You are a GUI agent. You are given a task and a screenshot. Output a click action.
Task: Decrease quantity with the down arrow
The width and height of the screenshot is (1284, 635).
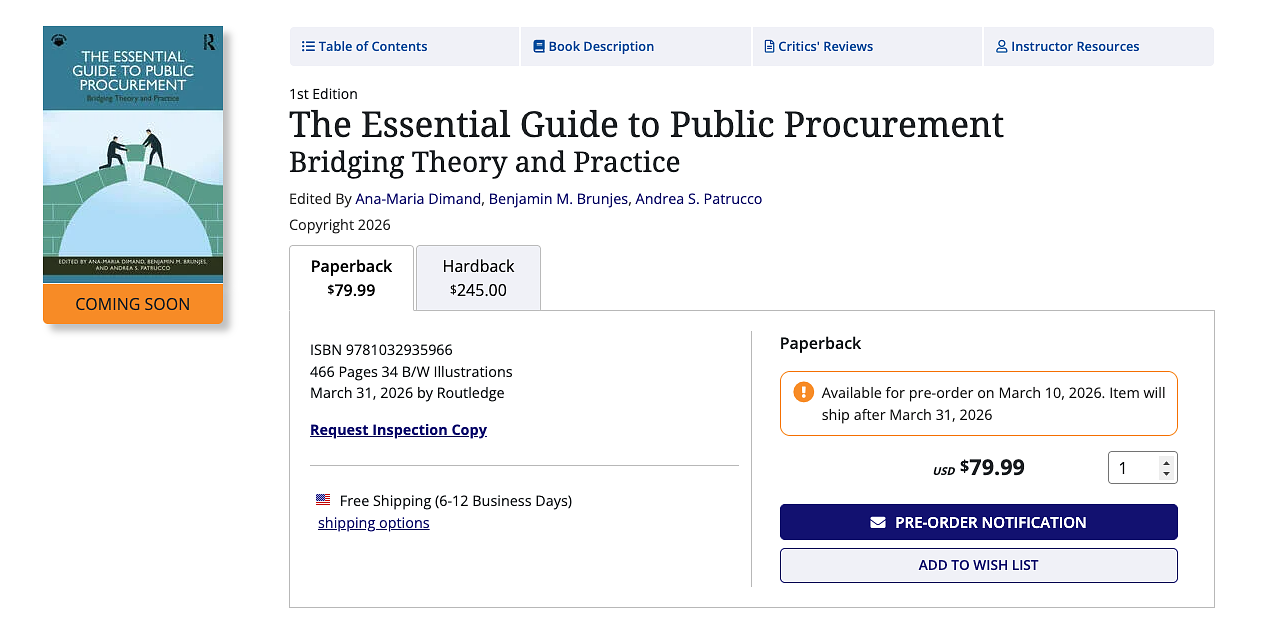pyautogui.click(x=1166, y=474)
